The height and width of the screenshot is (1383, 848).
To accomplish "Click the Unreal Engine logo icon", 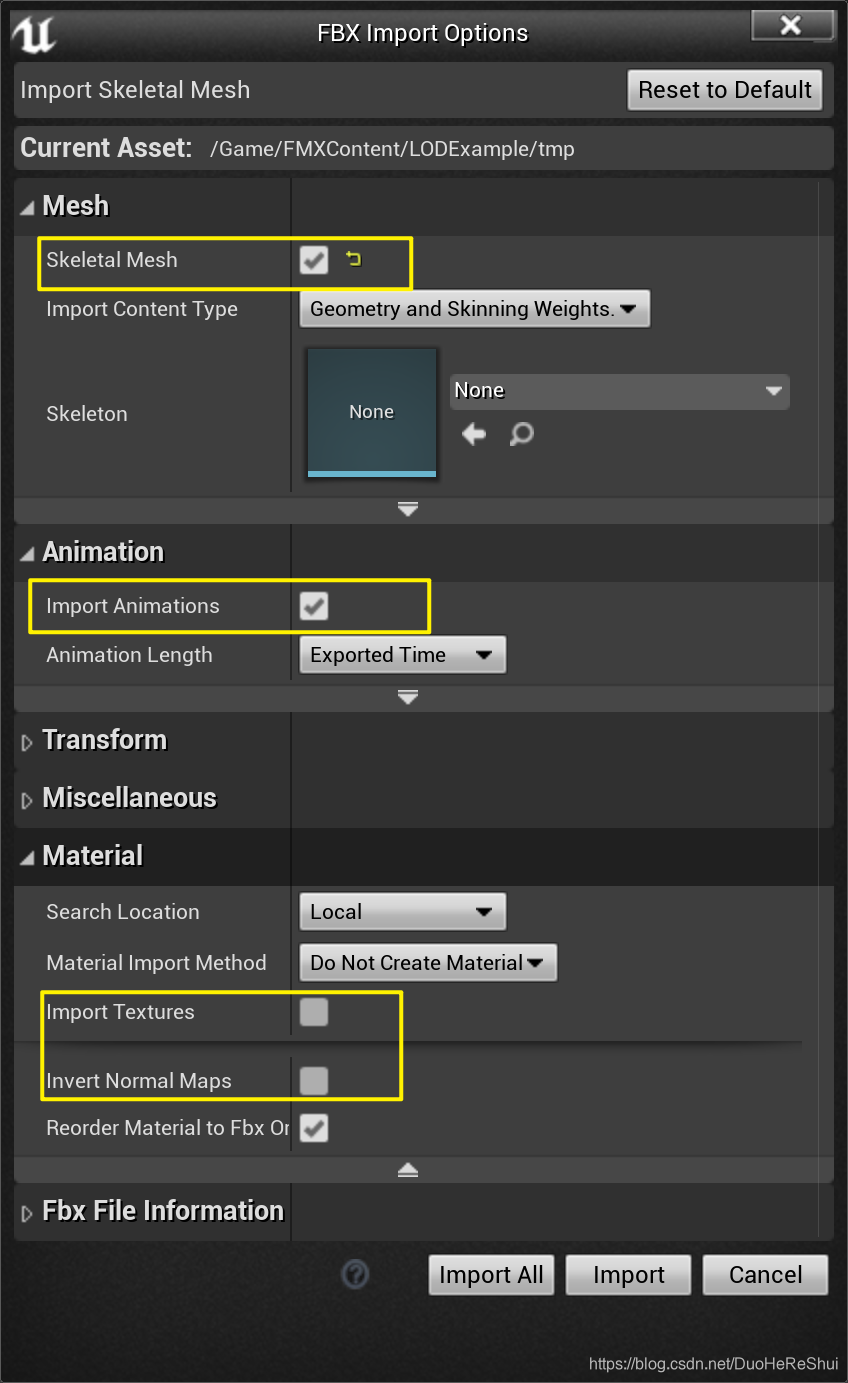I will tap(33, 33).
